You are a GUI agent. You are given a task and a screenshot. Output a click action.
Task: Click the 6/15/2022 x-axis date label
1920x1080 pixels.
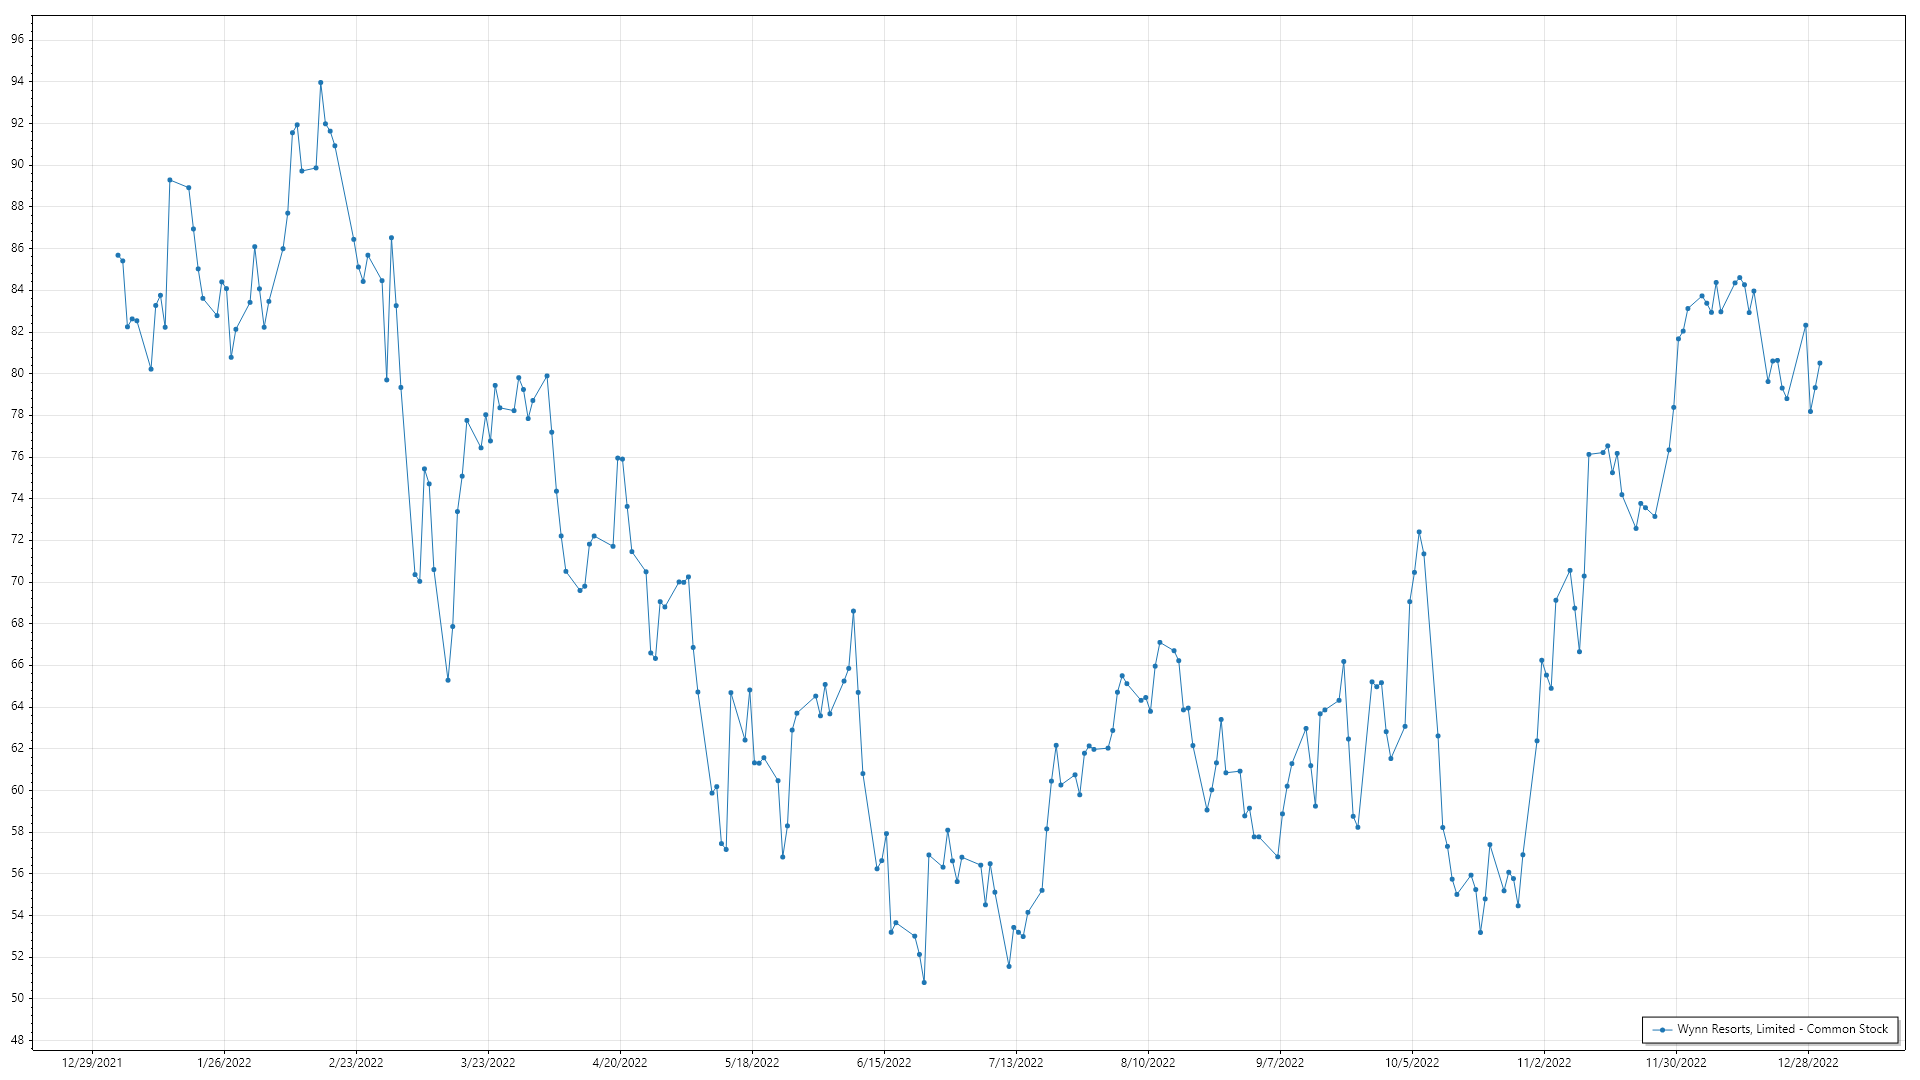[884, 1062]
